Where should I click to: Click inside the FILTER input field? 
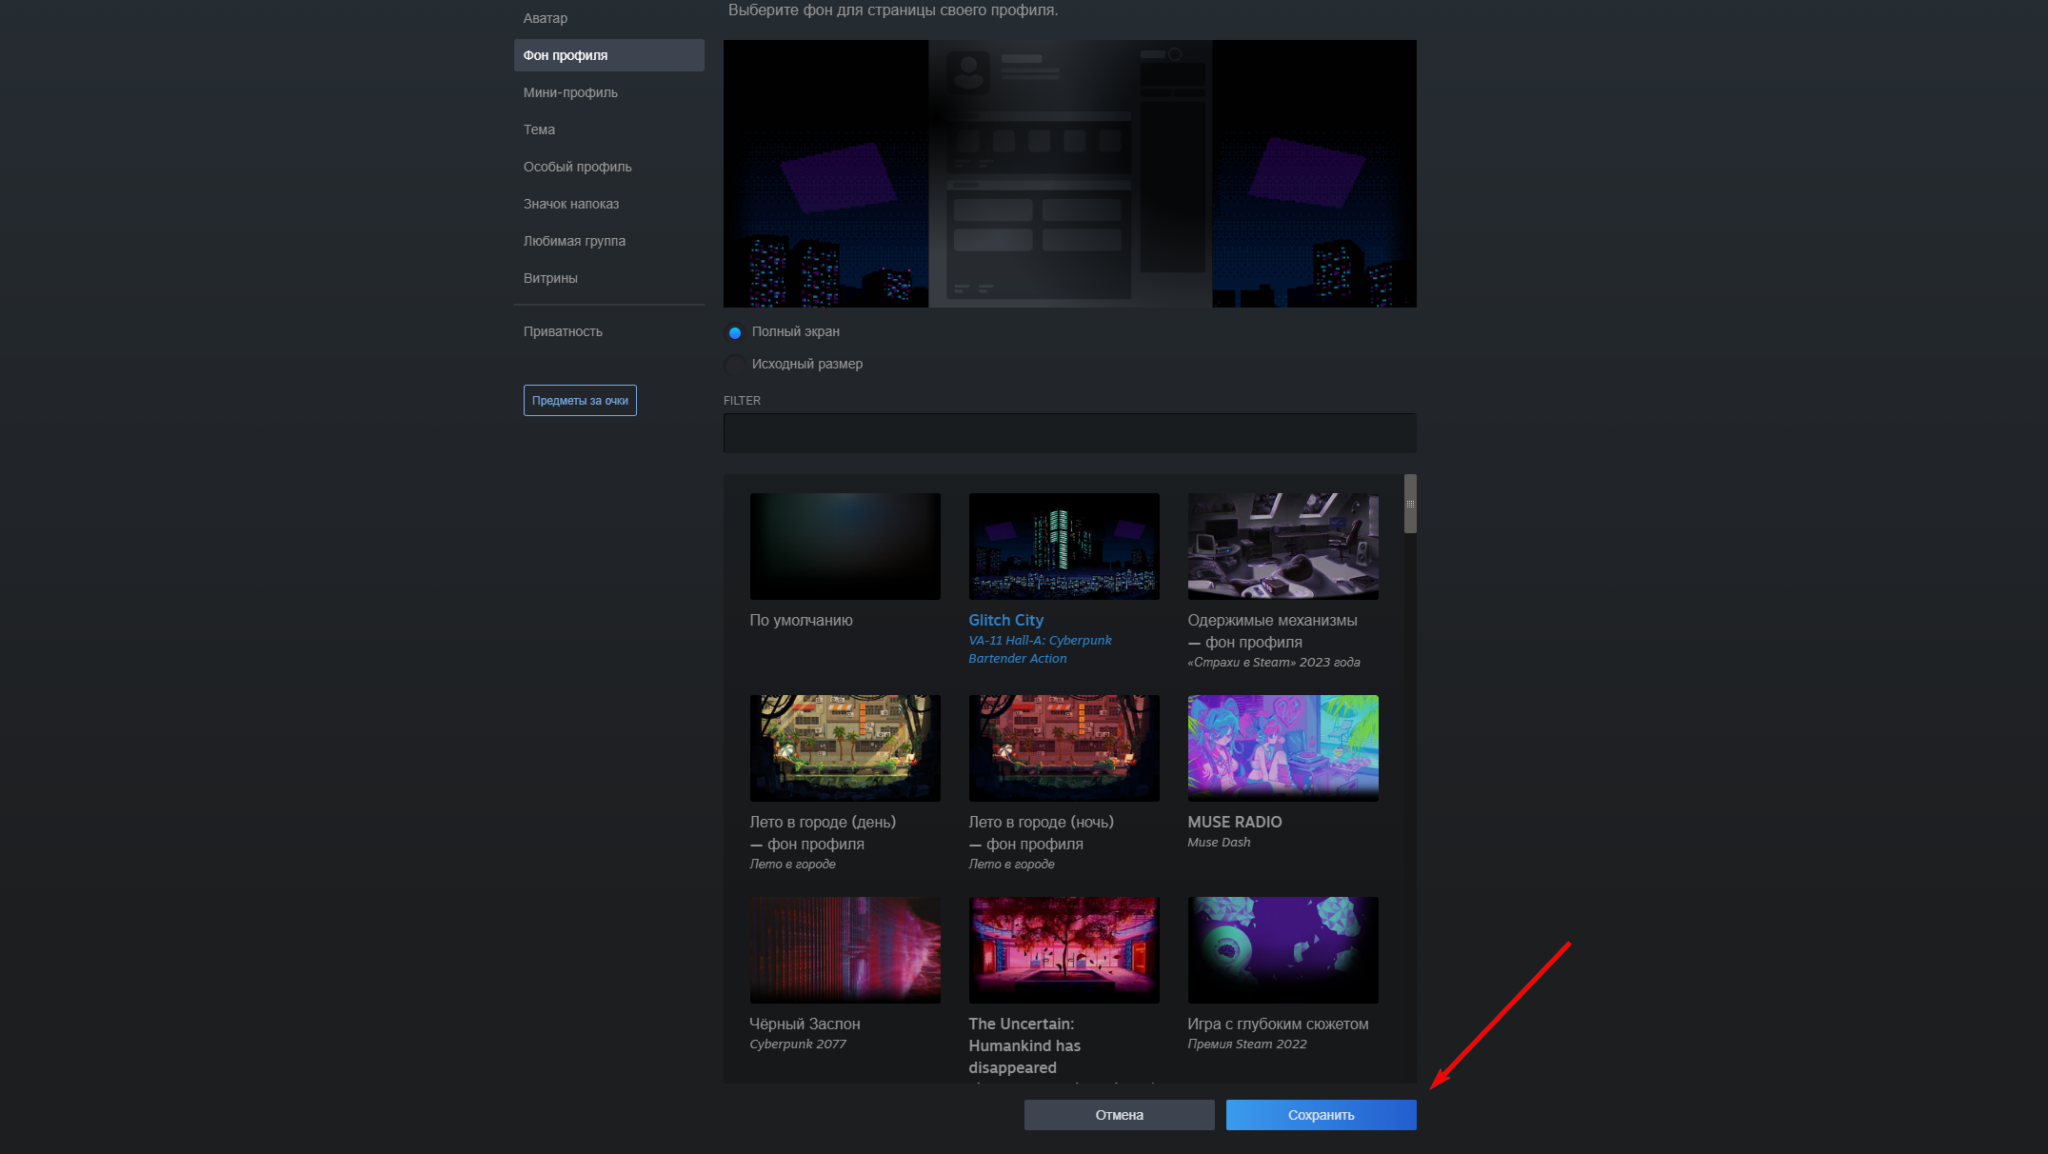click(x=1069, y=433)
